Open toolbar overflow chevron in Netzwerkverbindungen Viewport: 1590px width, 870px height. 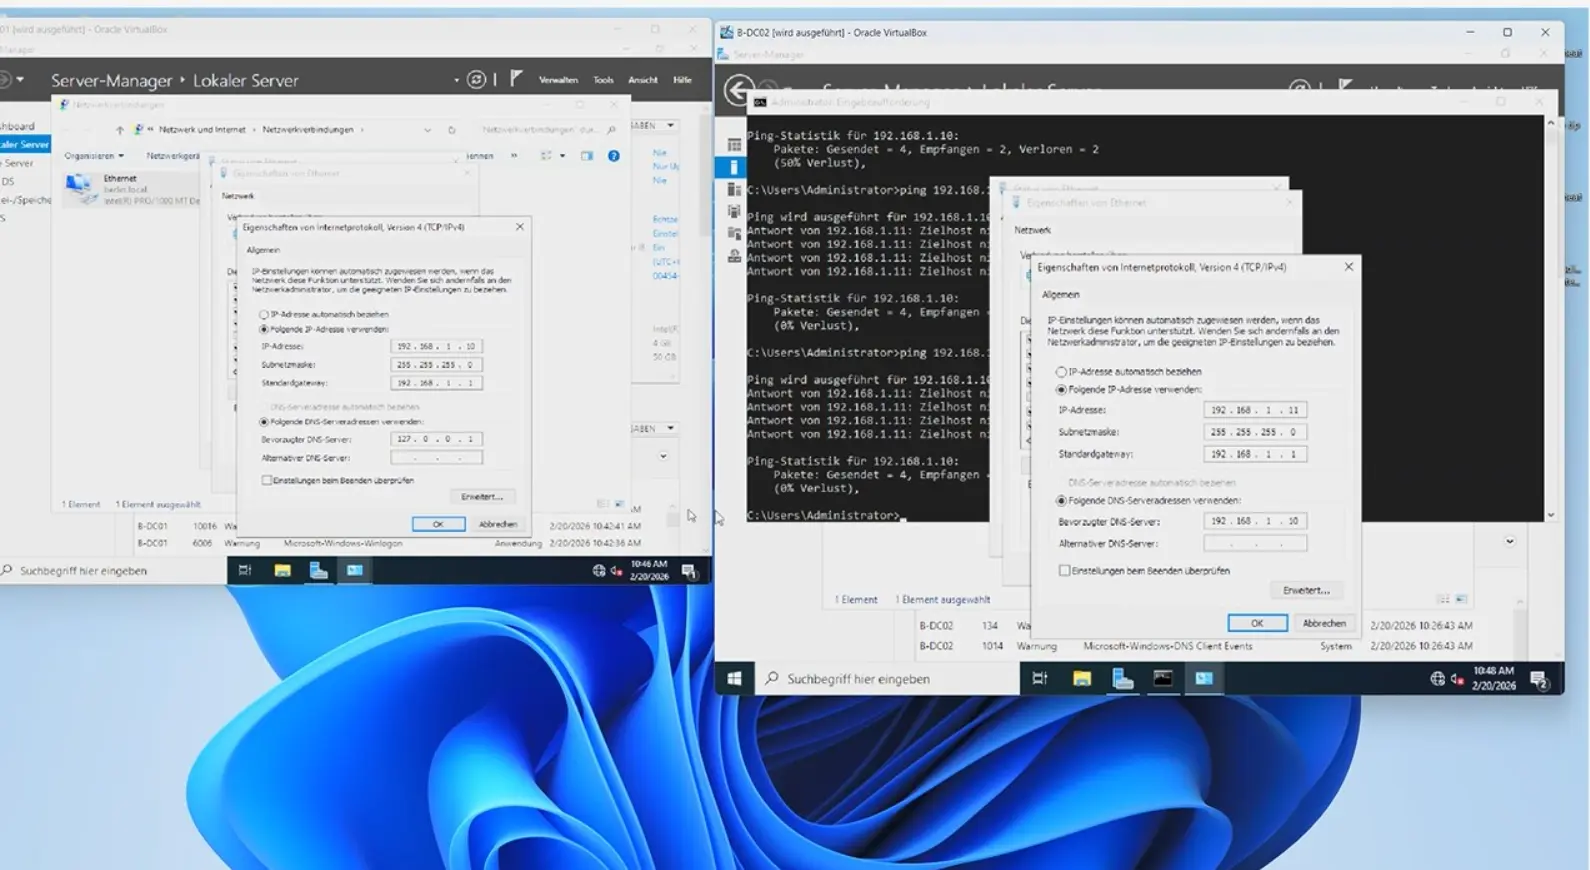[x=514, y=156]
